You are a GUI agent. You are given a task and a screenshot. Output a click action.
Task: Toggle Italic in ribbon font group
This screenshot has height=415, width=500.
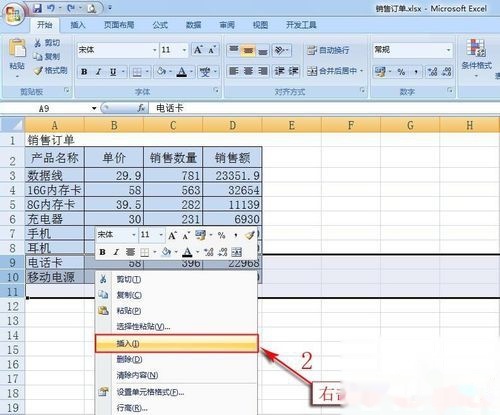[99, 72]
